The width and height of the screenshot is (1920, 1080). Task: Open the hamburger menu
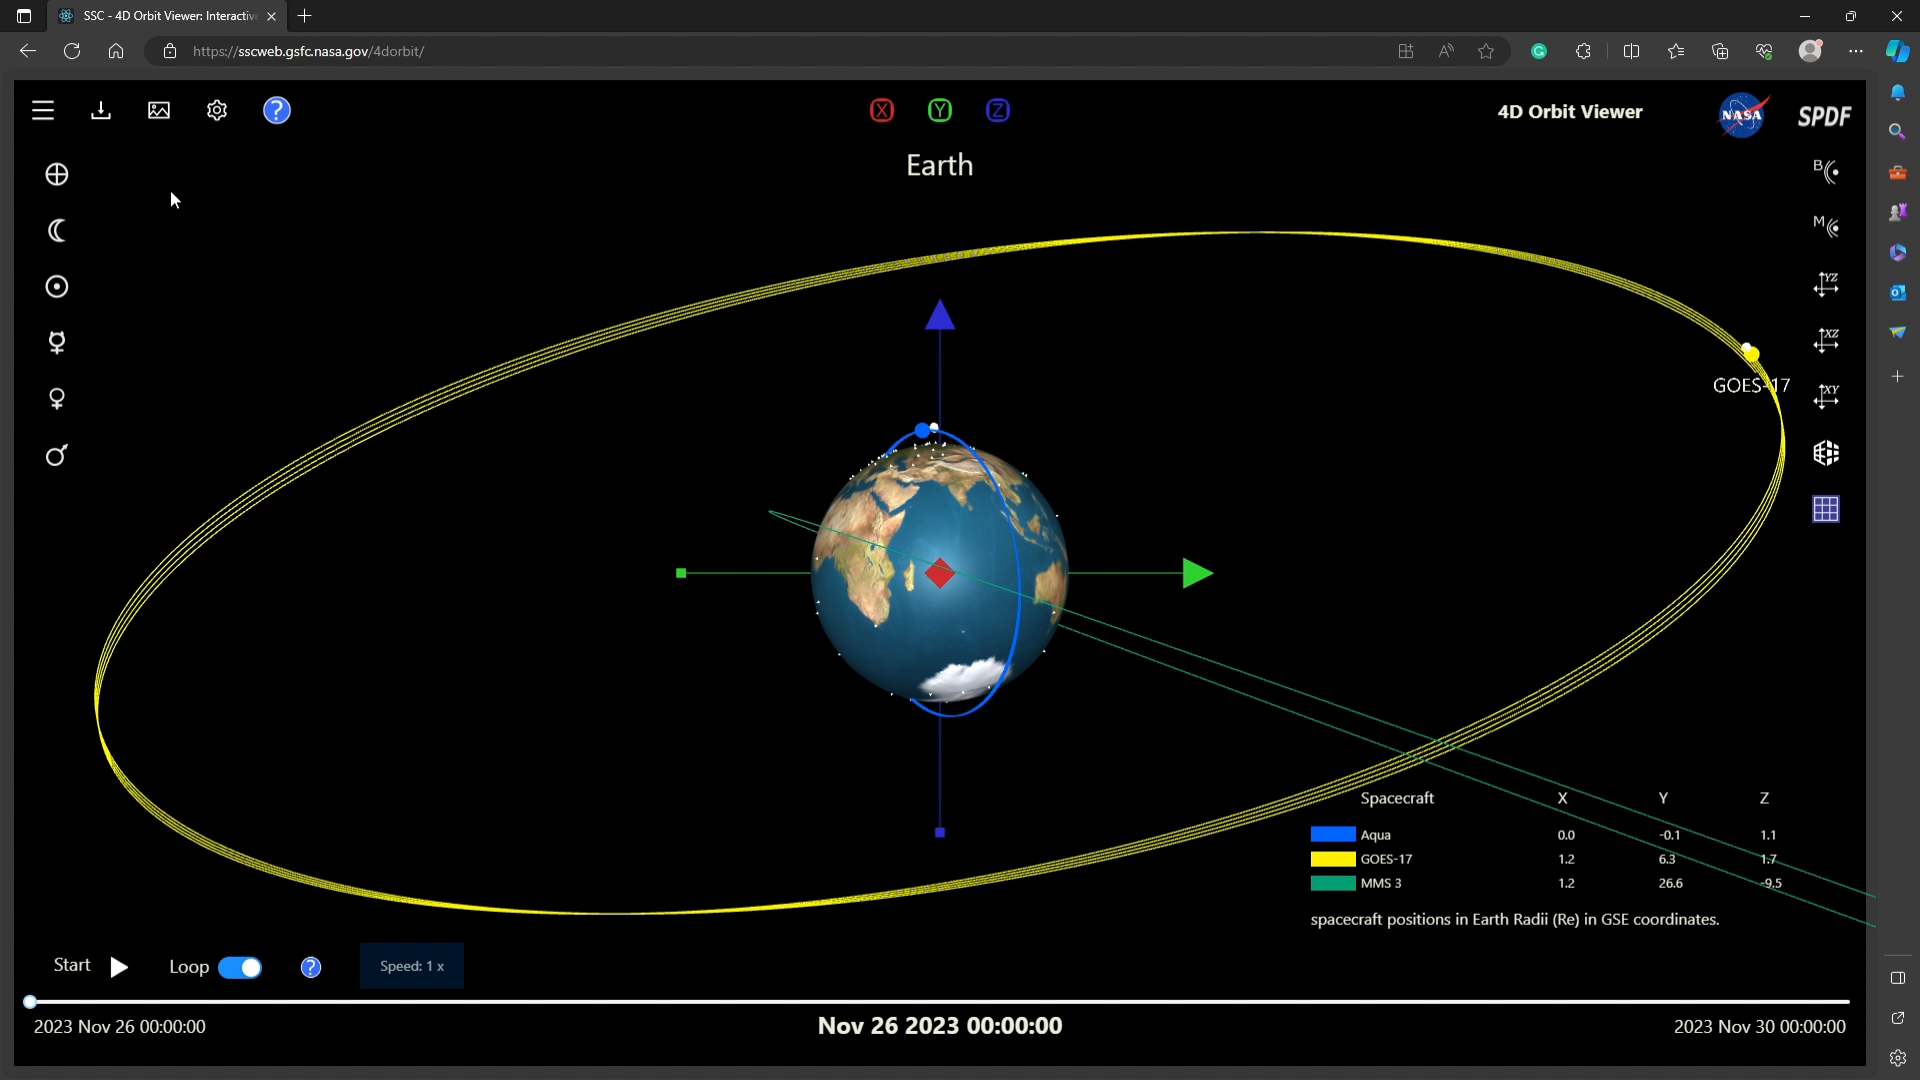coord(43,111)
